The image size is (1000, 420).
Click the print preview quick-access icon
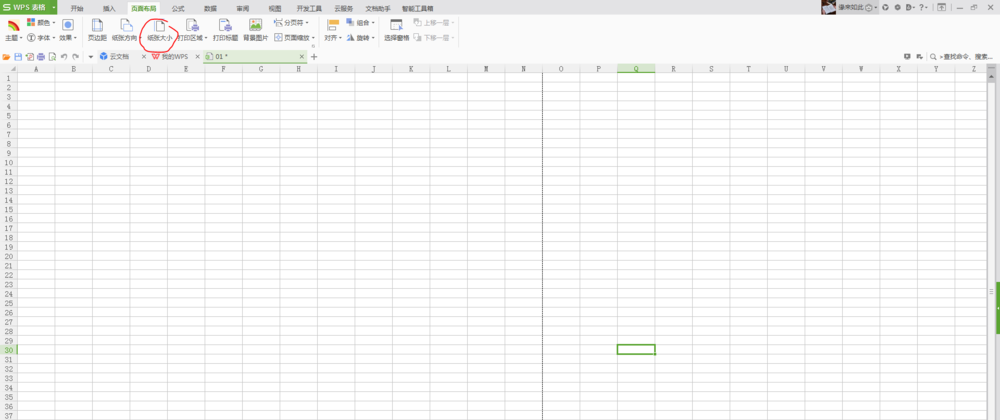[x=52, y=57]
